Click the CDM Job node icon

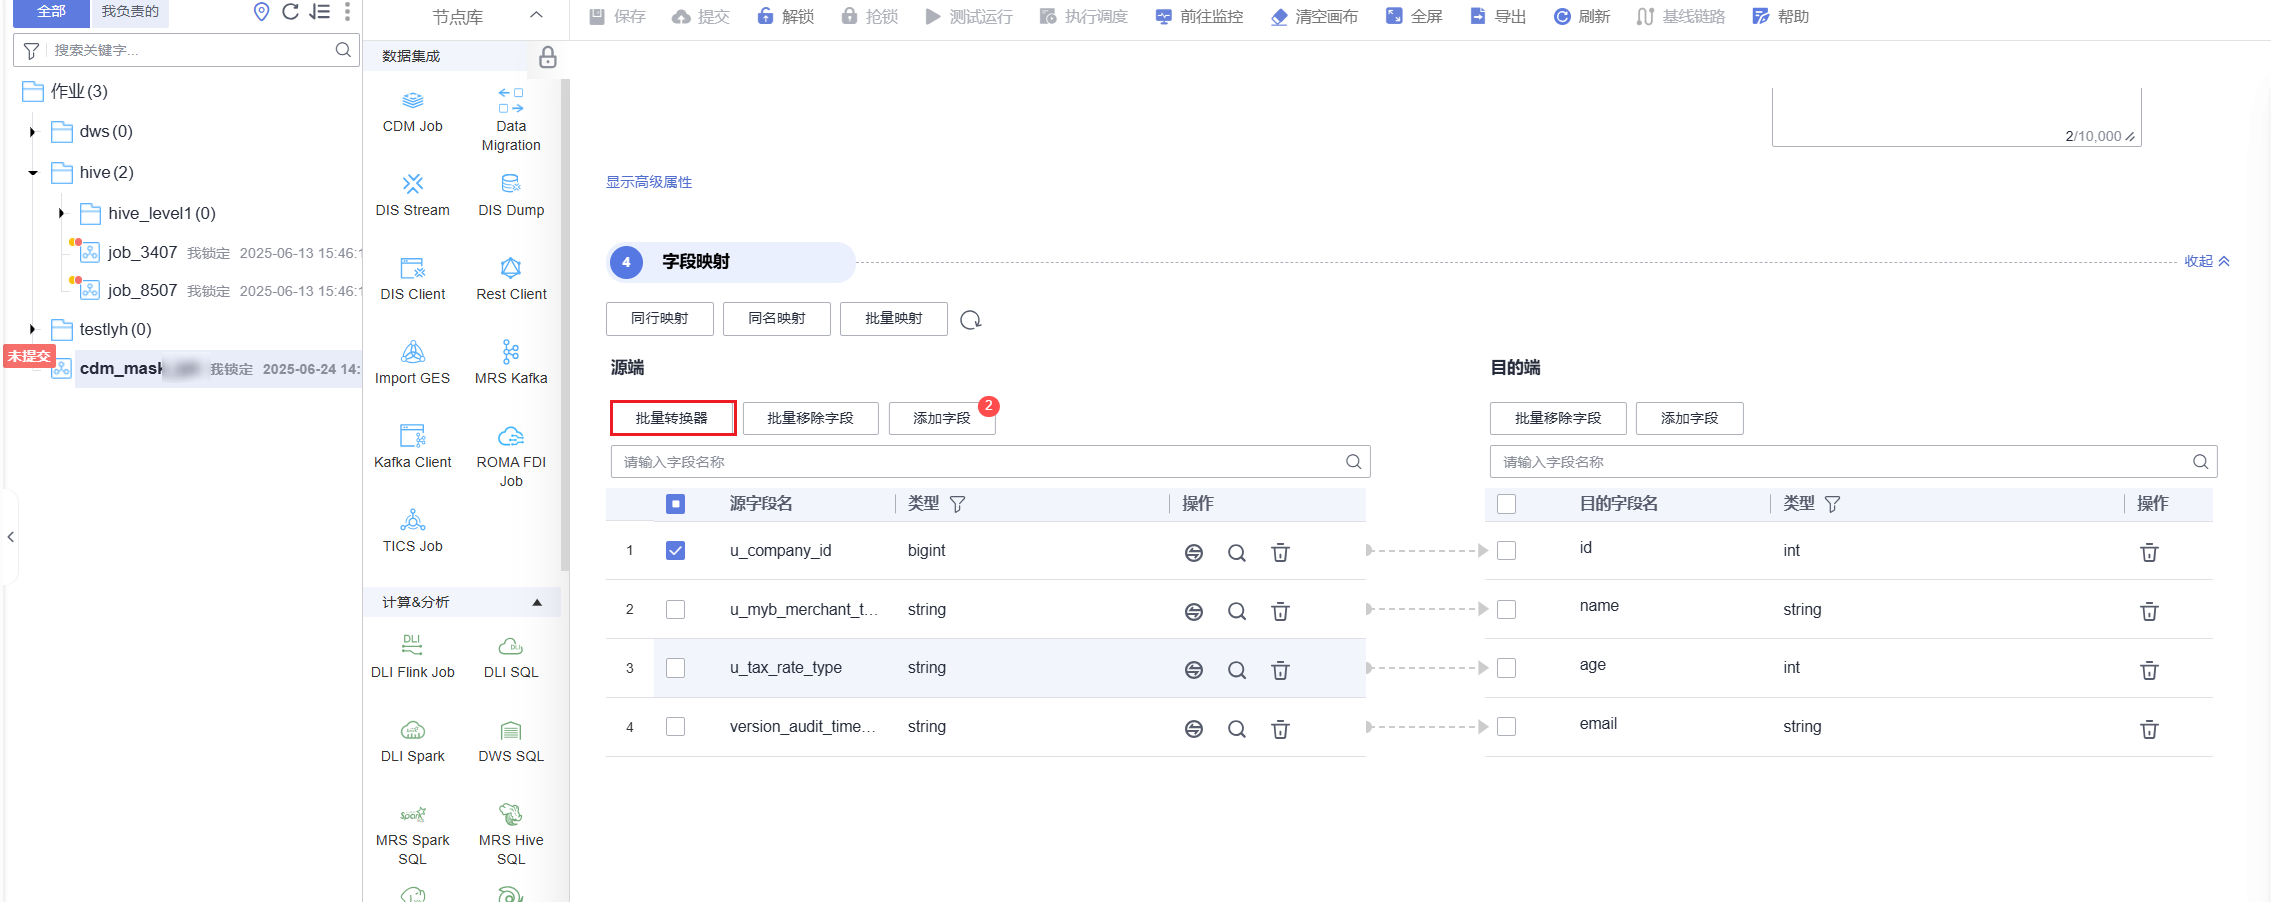(412, 101)
